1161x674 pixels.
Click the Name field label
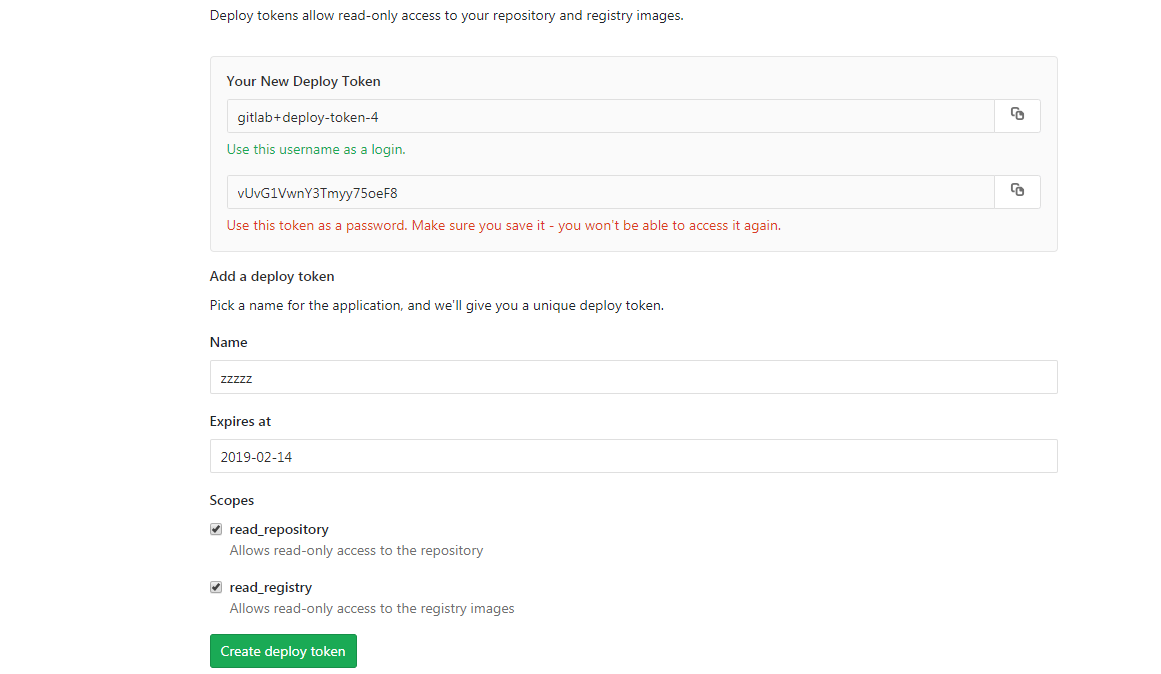click(x=228, y=342)
